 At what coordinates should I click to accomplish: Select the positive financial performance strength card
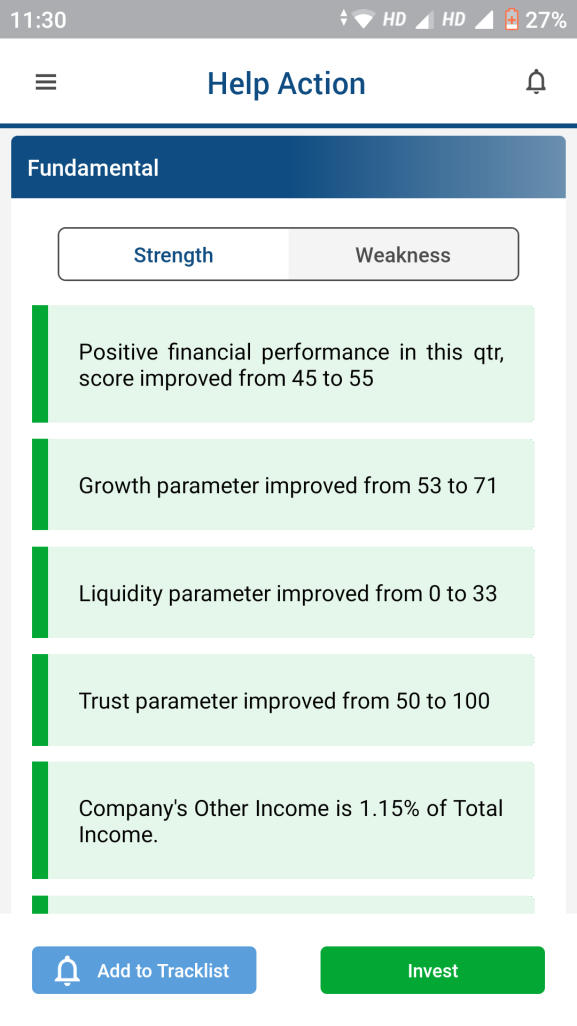coord(290,364)
